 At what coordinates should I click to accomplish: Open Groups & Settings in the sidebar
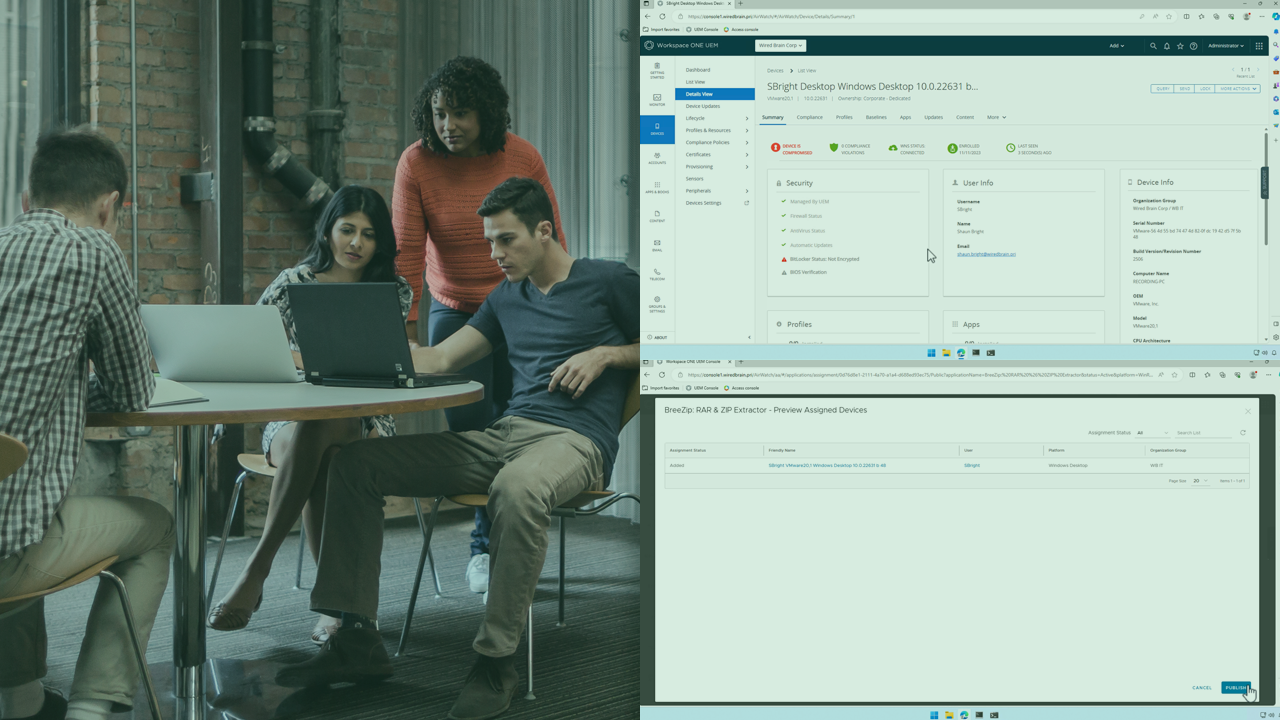tap(657, 303)
